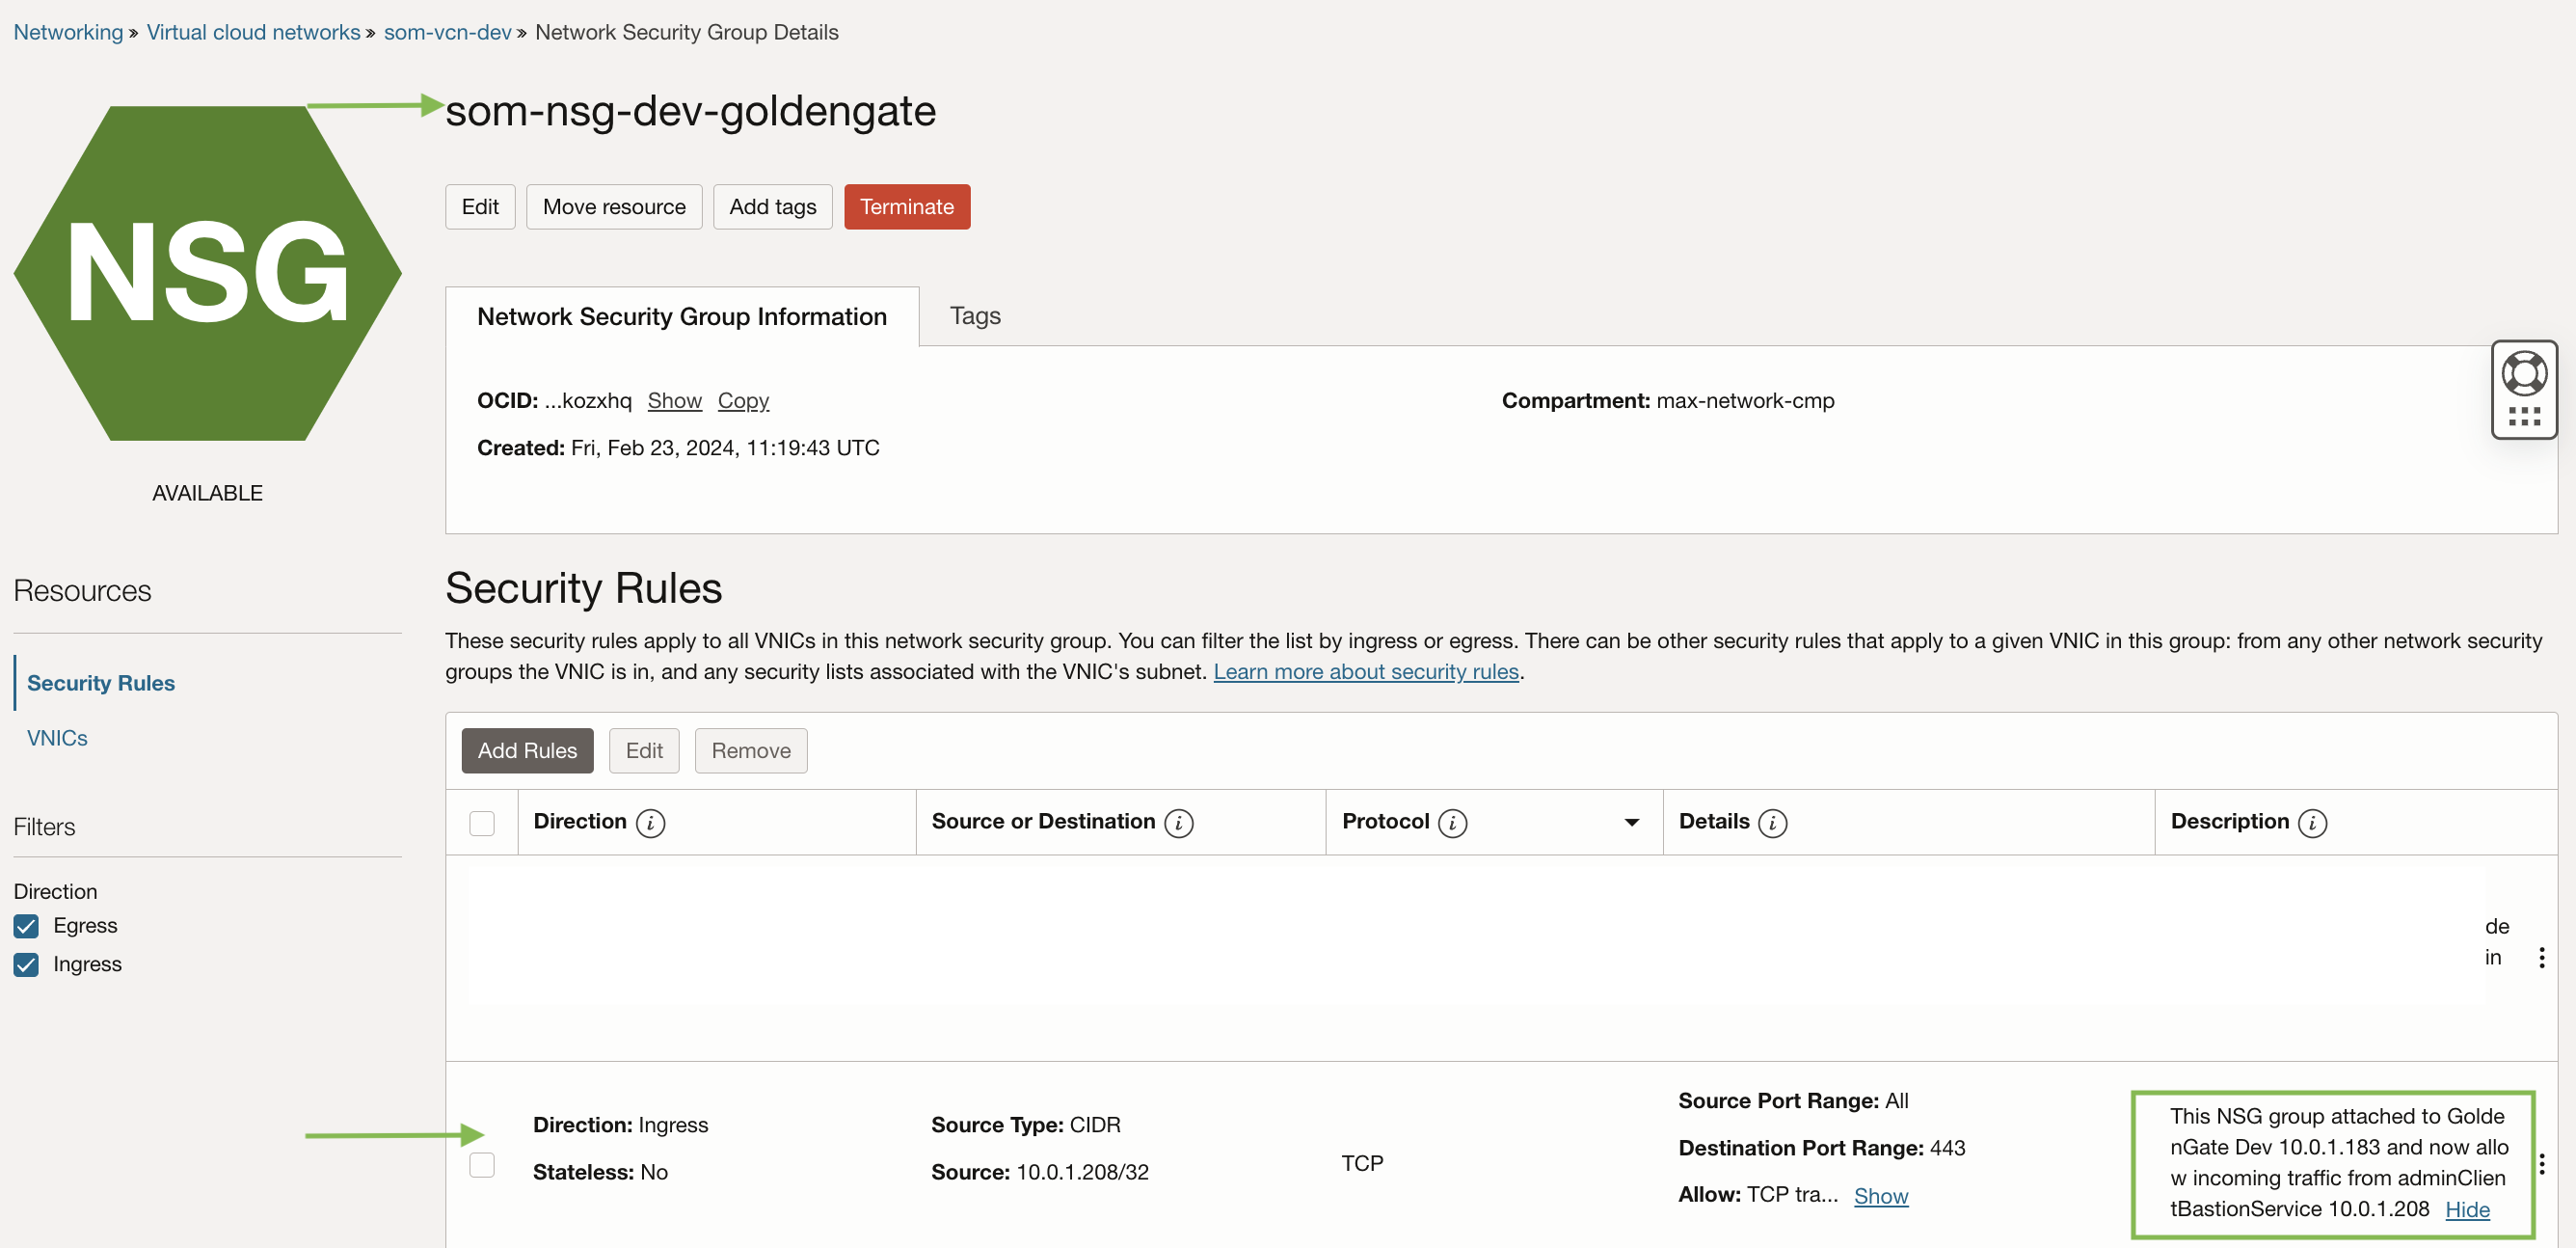Open the Protocol column sort dropdown arrow
The height and width of the screenshot is (1248, 2576).
coord(1631,823)
